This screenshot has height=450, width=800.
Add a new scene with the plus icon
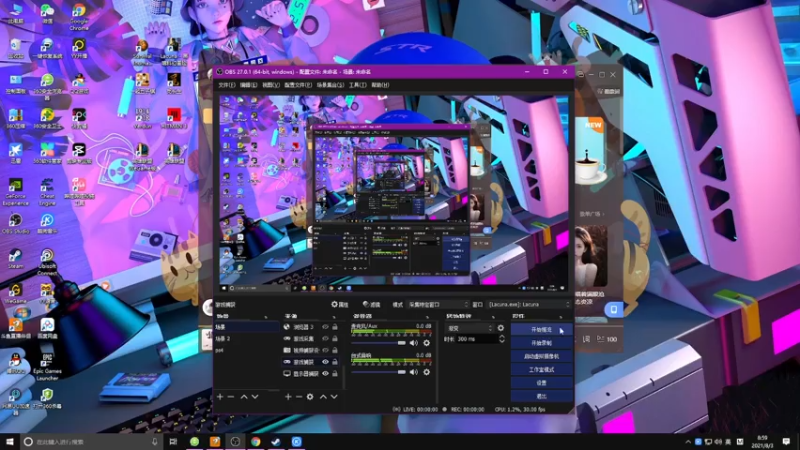click(x=220, y=396)
